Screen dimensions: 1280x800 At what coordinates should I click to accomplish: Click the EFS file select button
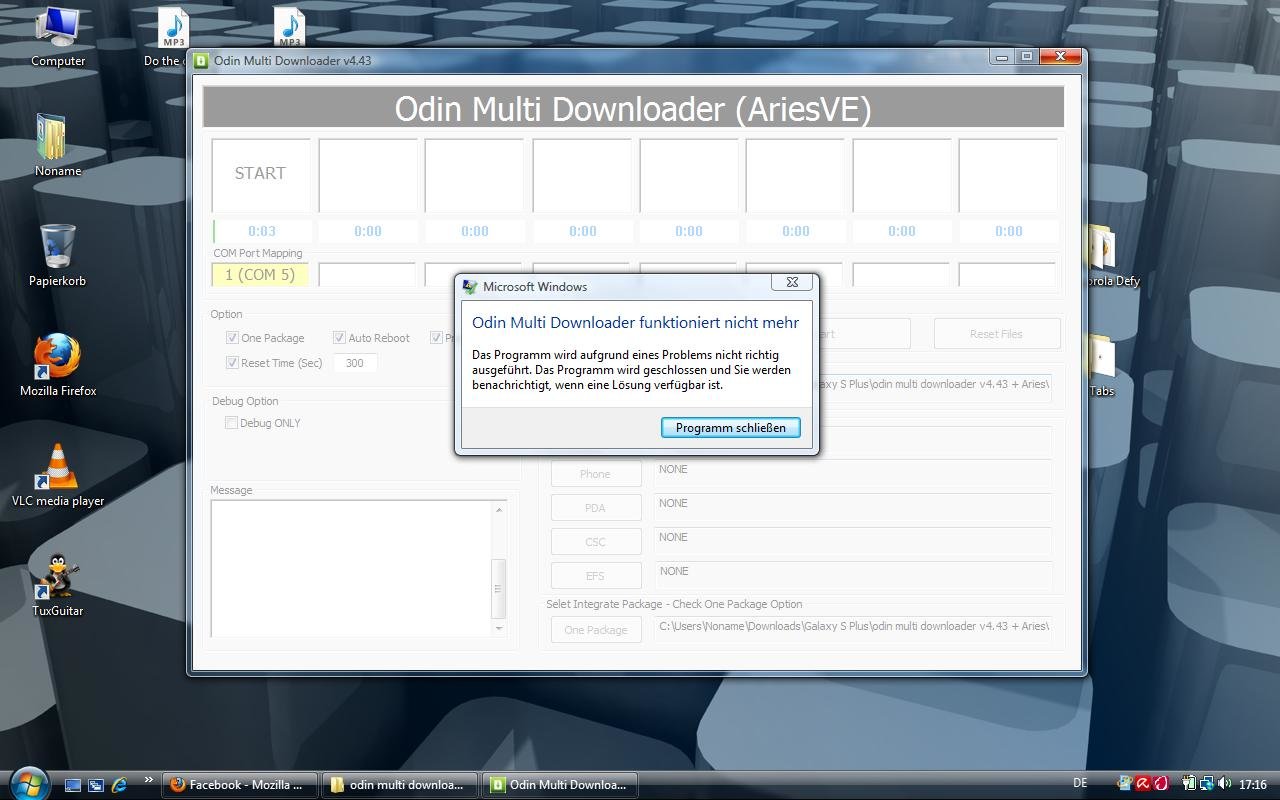[595, 576]
